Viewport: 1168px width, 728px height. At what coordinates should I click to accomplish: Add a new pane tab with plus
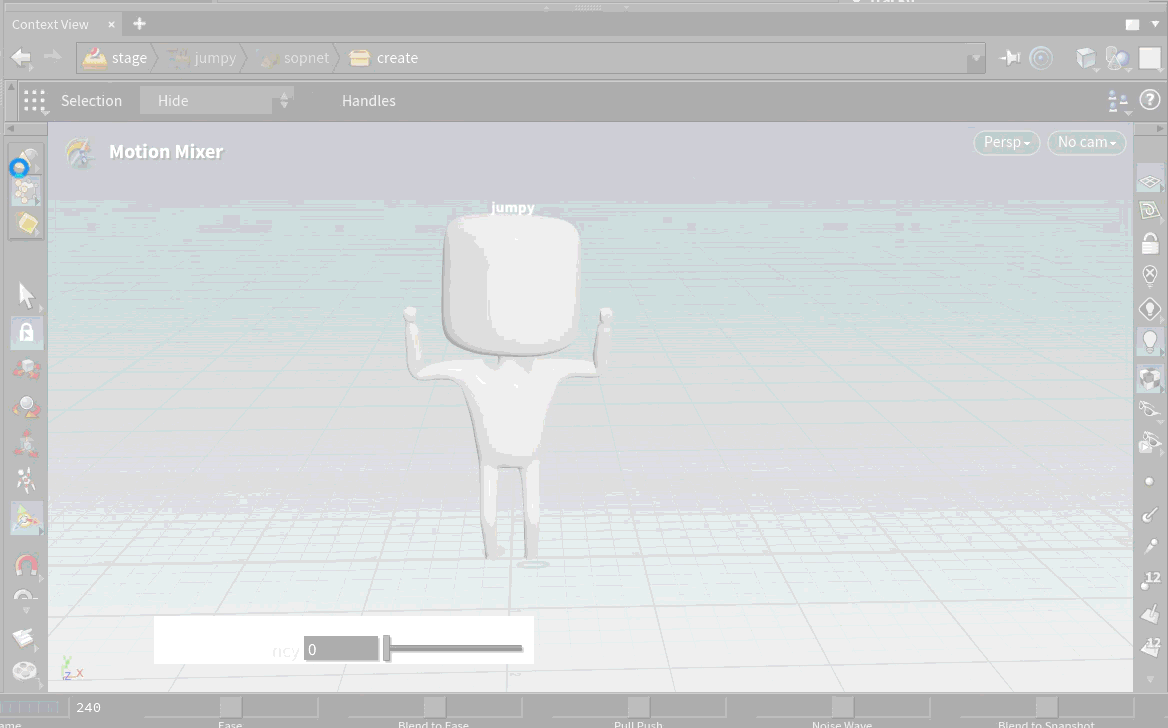(139, 24)
